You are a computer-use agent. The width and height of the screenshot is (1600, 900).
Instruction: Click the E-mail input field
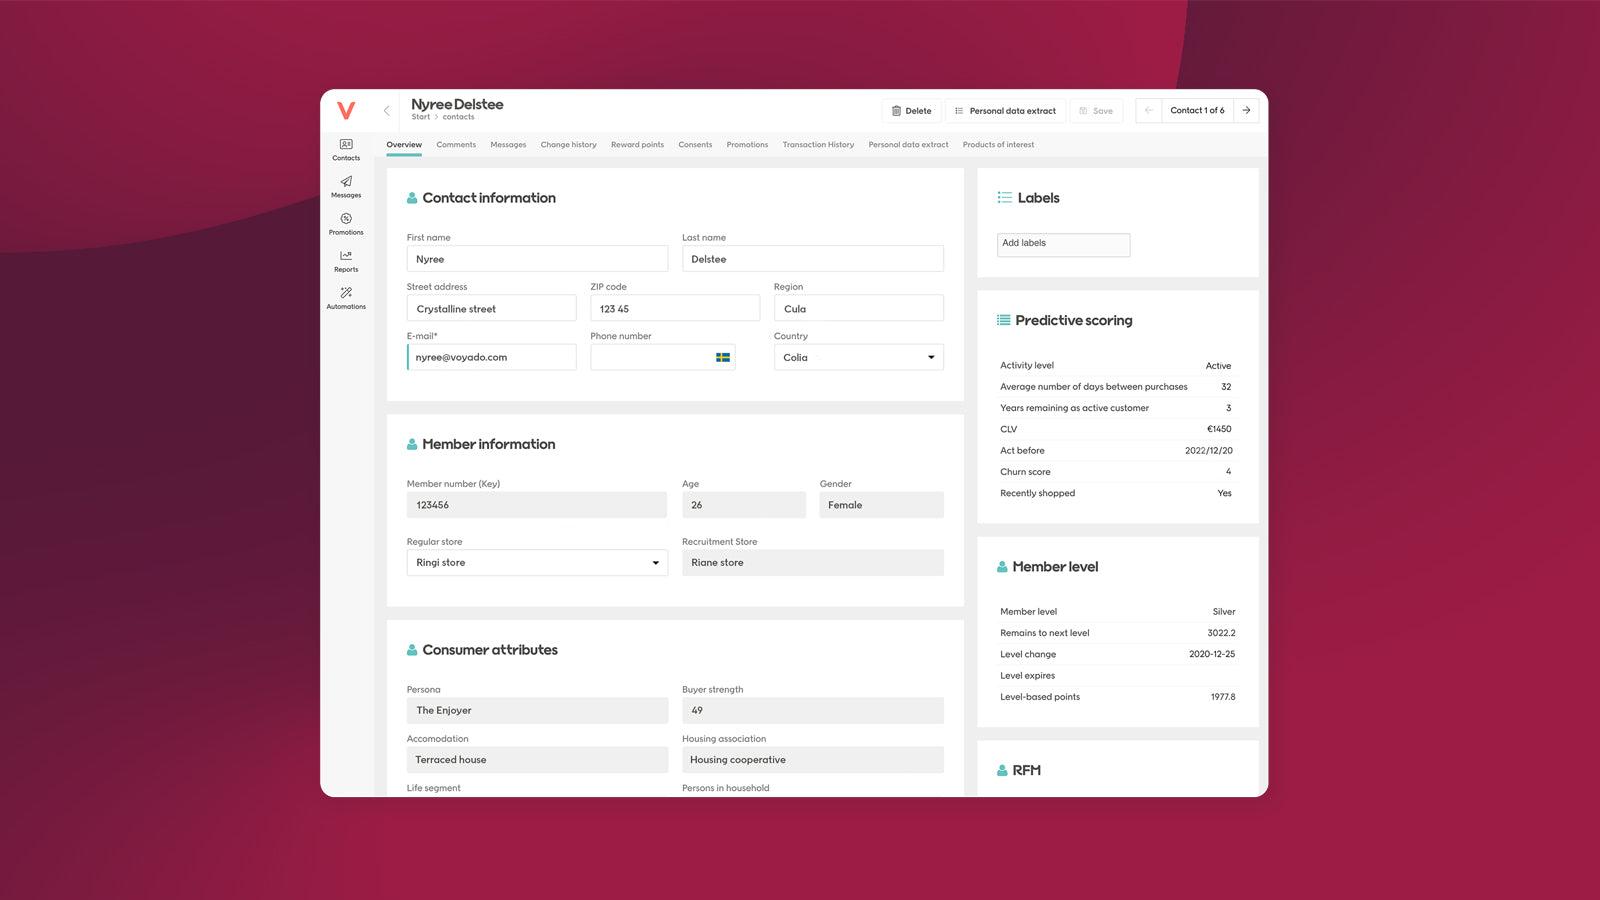click(492, 358)
